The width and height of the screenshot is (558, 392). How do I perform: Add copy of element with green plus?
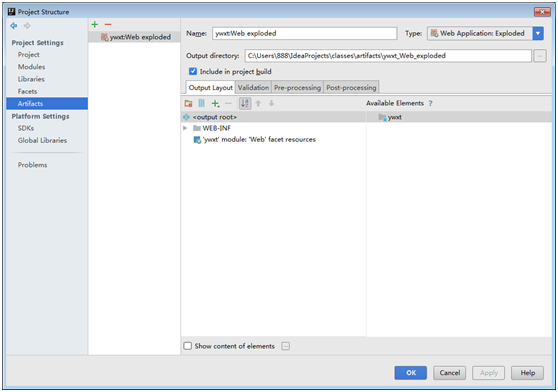(x=215, y=104)
